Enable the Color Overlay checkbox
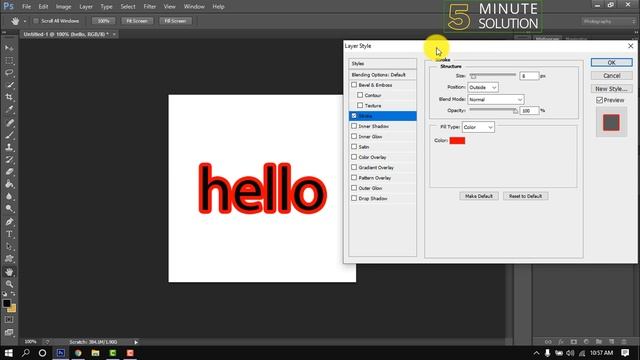The width and height of the screenshot is (640, 360). (354, 157)
